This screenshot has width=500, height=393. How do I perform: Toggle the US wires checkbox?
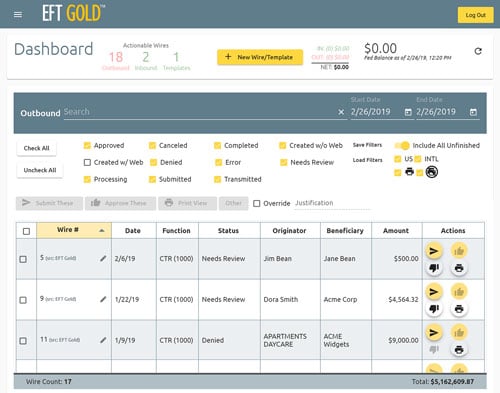398,159
